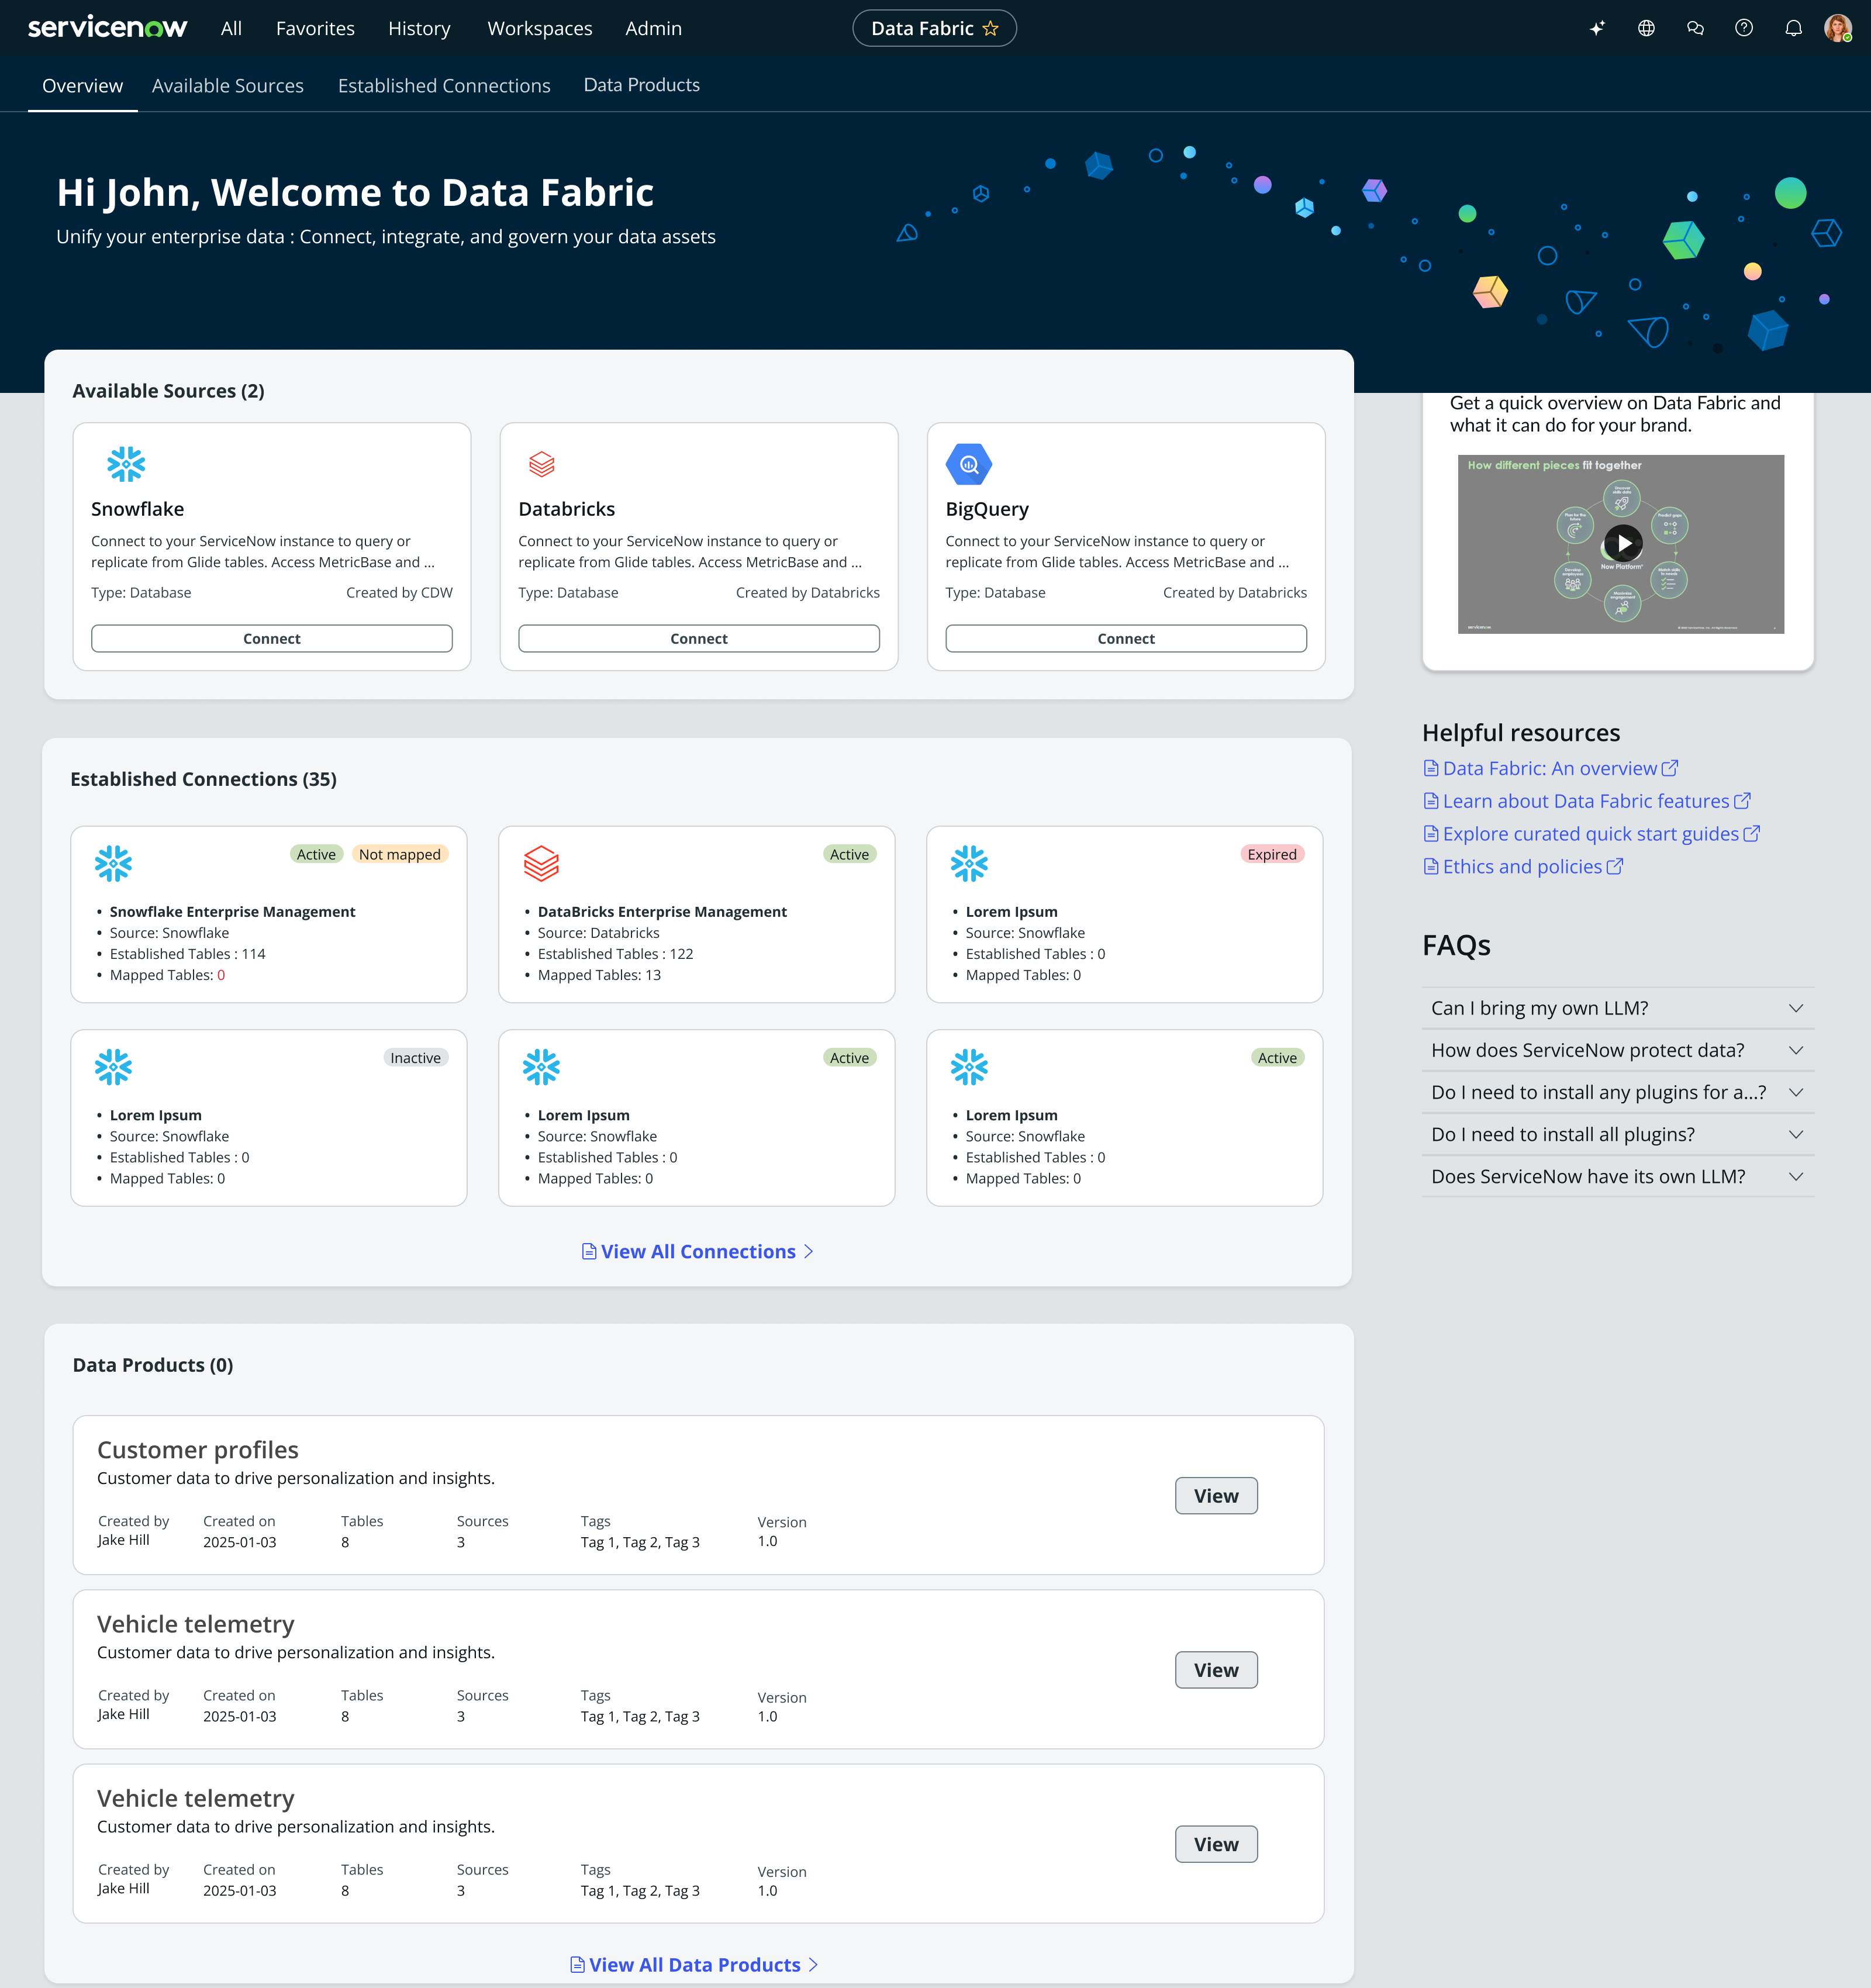The height and width of the screenshot is (1988, 1871).
Task: Open View All Connections link
Action: click(x=698, y=1252)
